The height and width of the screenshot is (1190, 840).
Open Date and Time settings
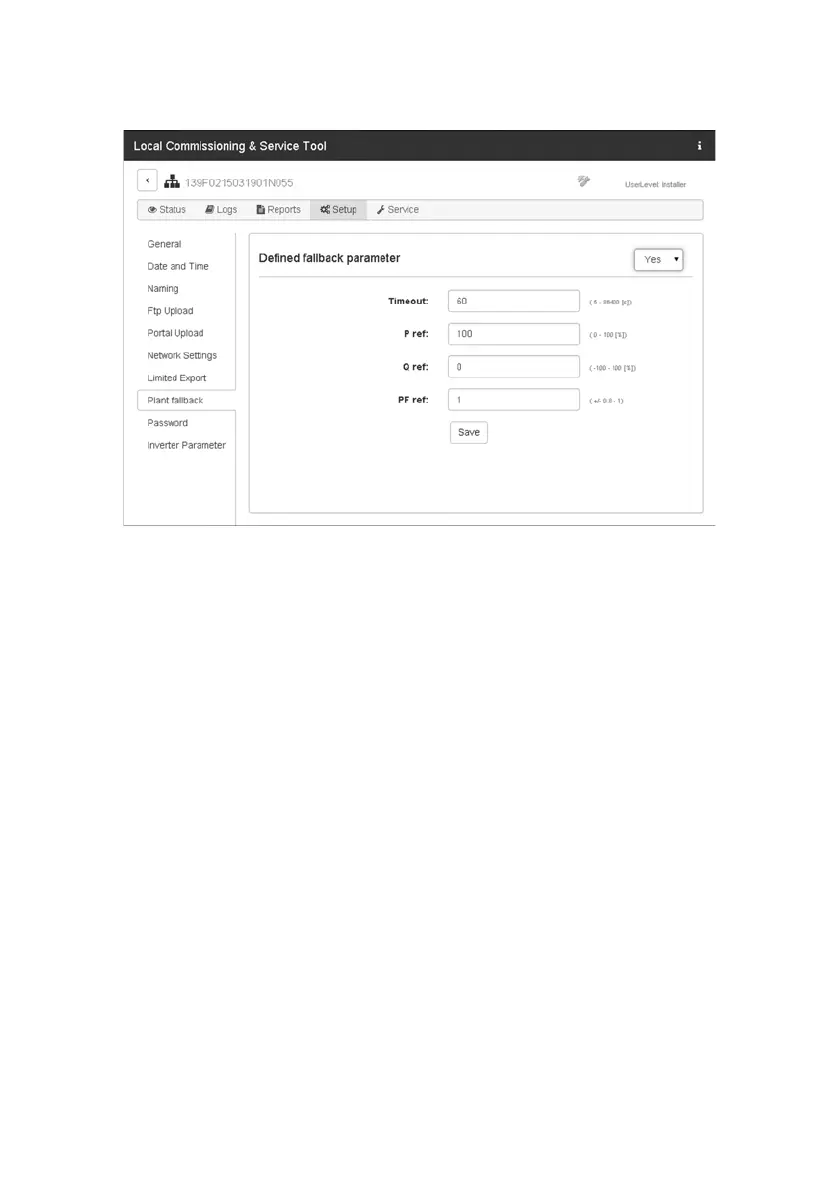click(x=178, y=266)
